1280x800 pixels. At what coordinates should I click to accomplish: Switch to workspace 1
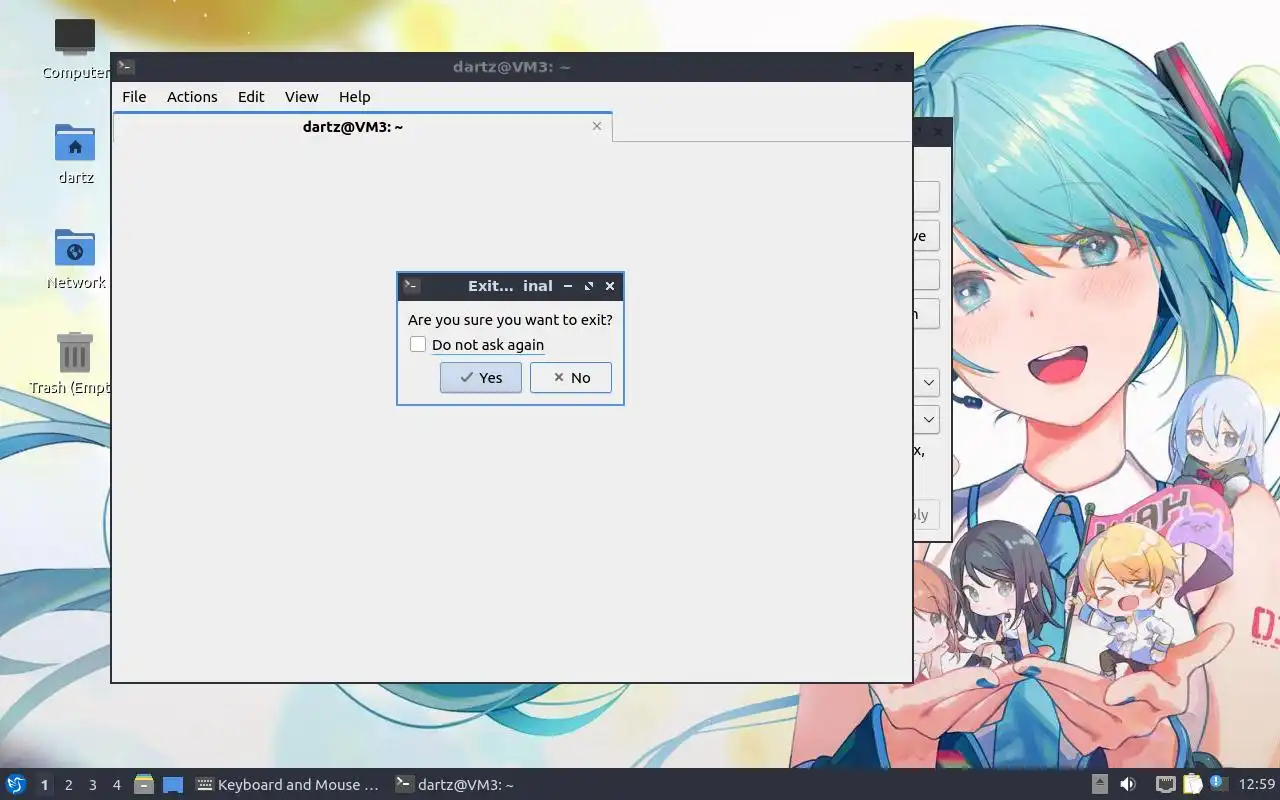pyautogui.click(x=44, y=785)
